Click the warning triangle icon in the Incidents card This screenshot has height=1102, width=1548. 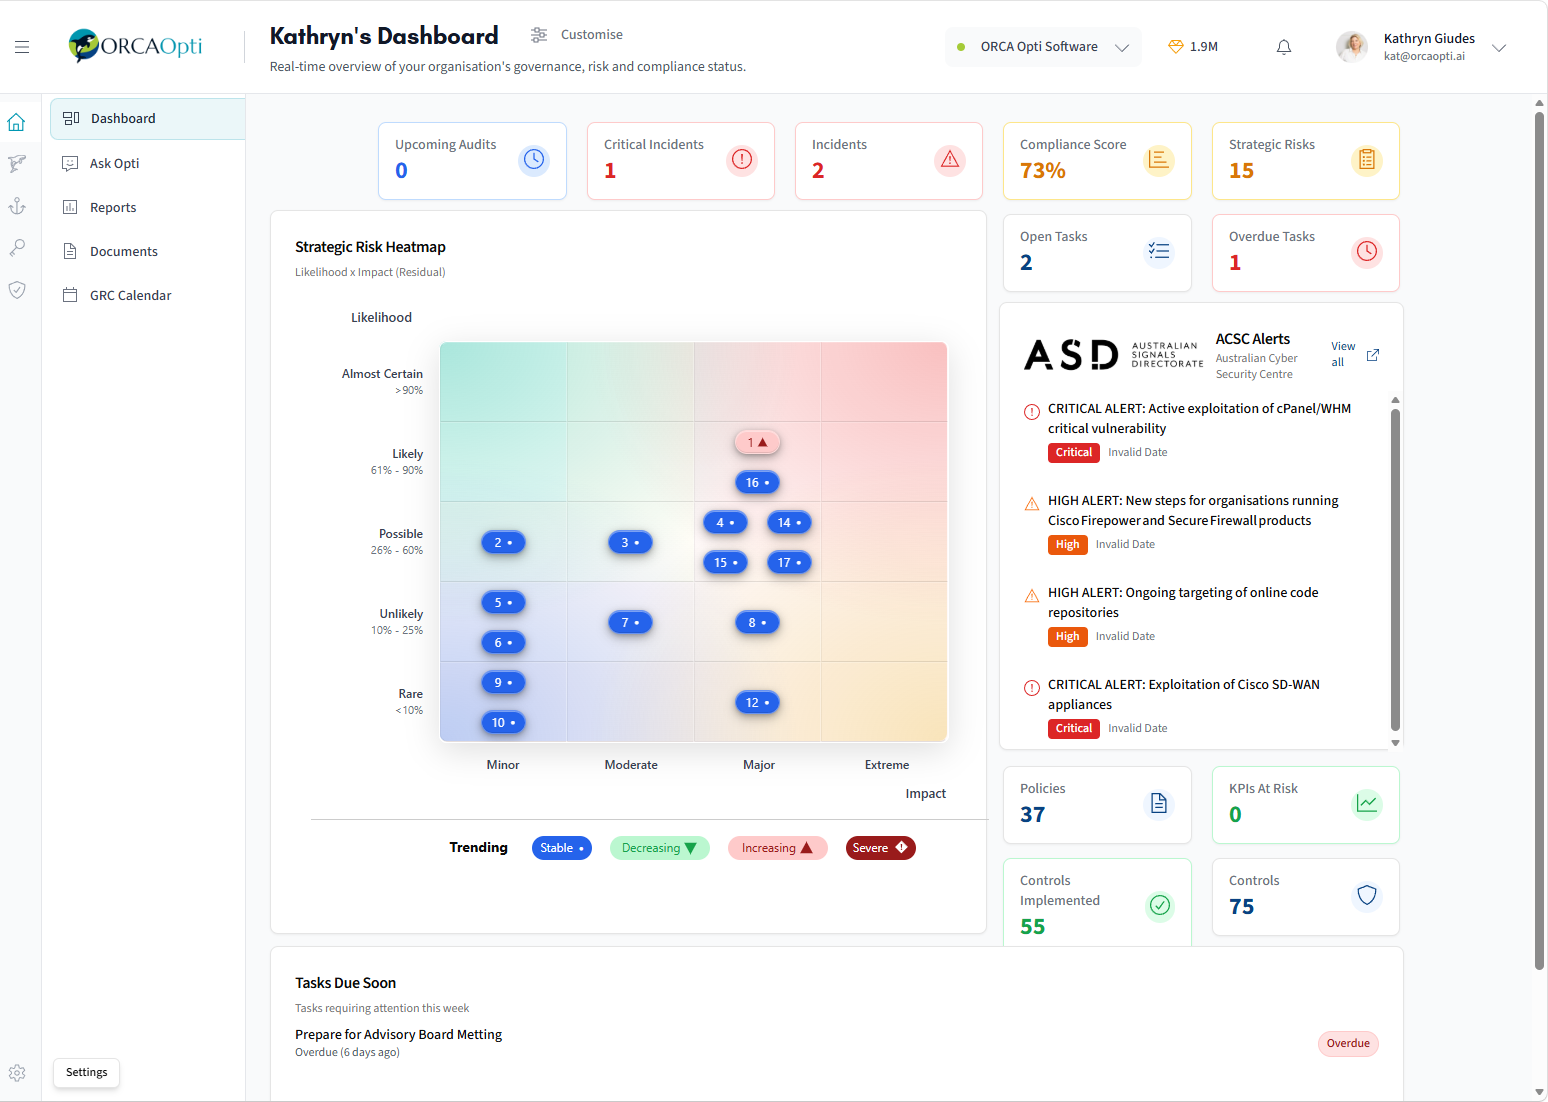[950, 160]
